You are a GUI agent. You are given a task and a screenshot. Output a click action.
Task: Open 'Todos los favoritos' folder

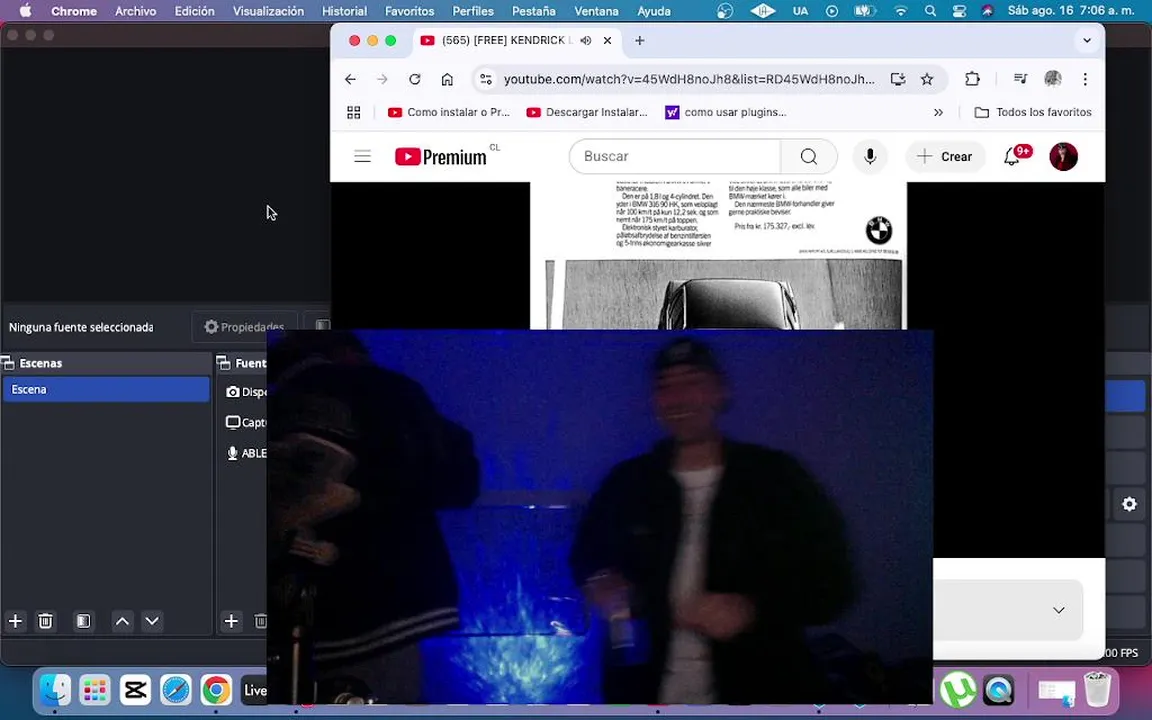point(1032,112)
